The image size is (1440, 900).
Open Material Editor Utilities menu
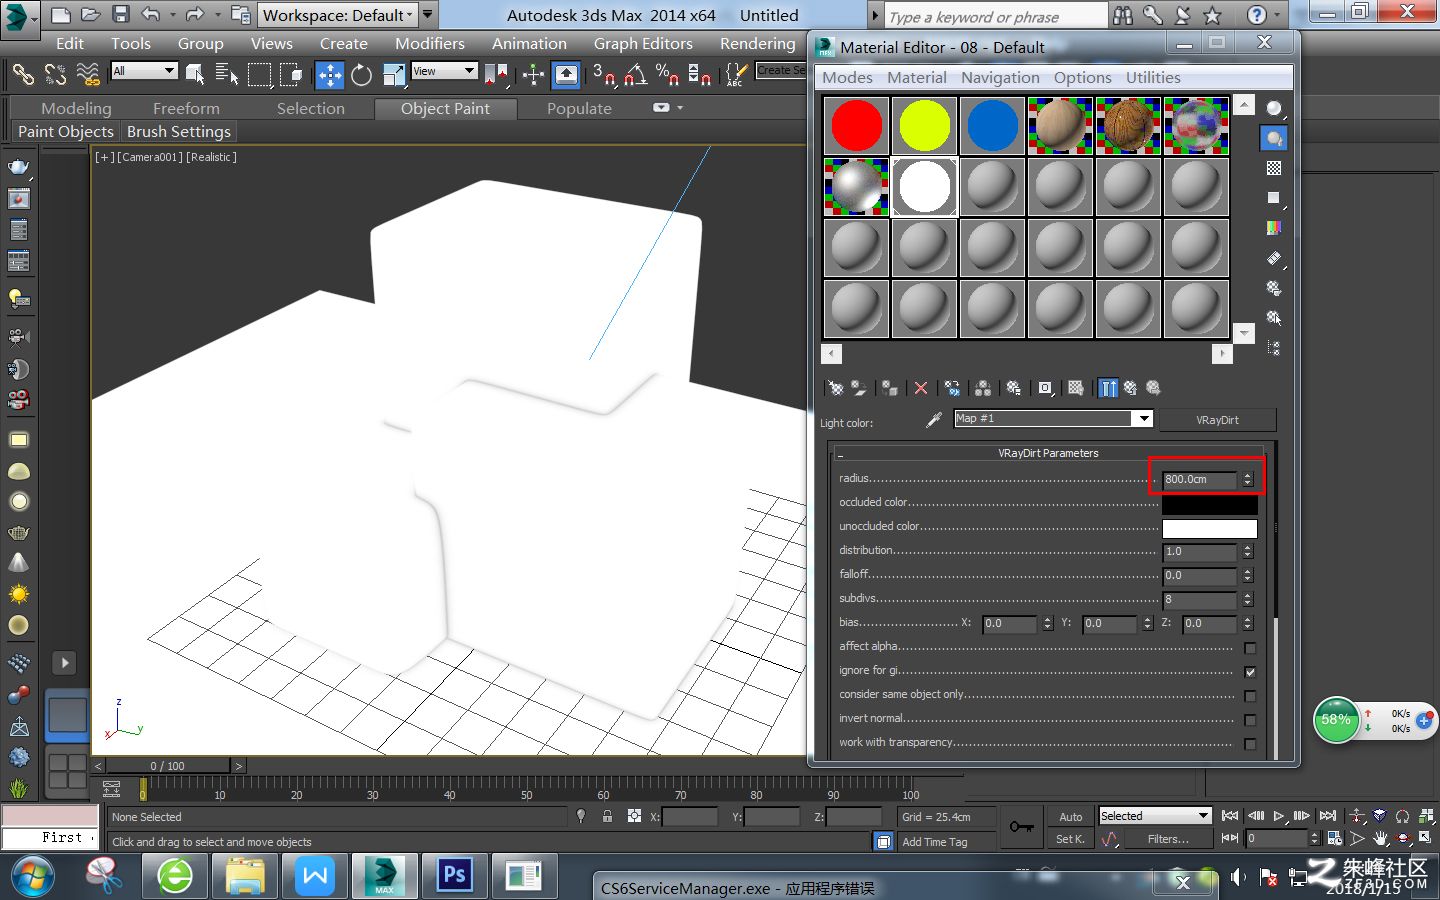(1153, 78)
